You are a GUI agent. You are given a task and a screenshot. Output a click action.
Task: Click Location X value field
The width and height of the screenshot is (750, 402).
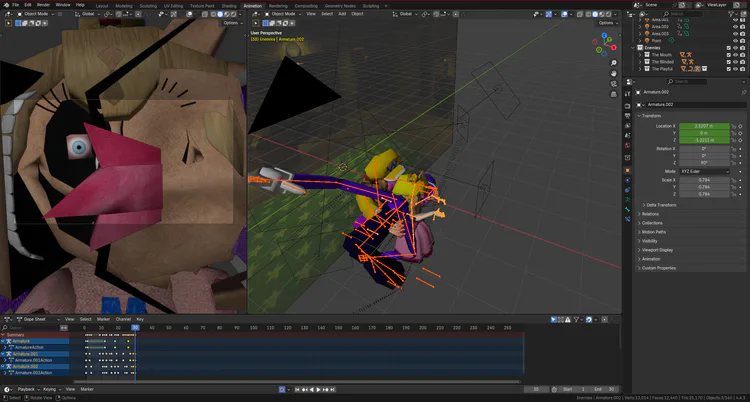coord(705,126)
